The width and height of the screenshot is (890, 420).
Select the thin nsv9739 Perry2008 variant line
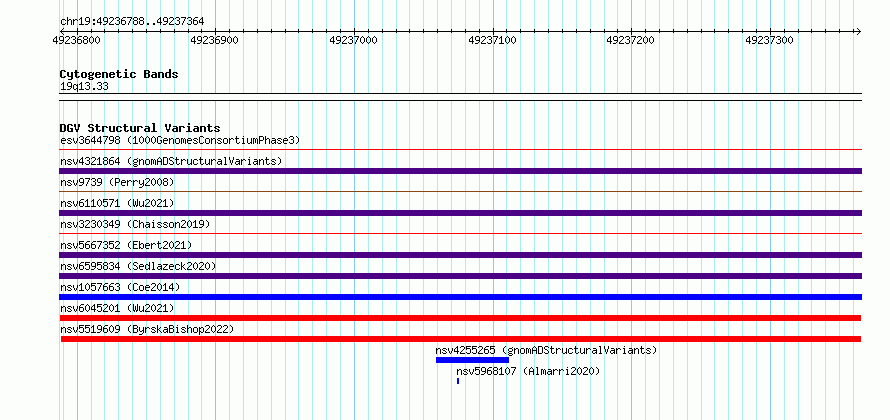tap(460, 192)
